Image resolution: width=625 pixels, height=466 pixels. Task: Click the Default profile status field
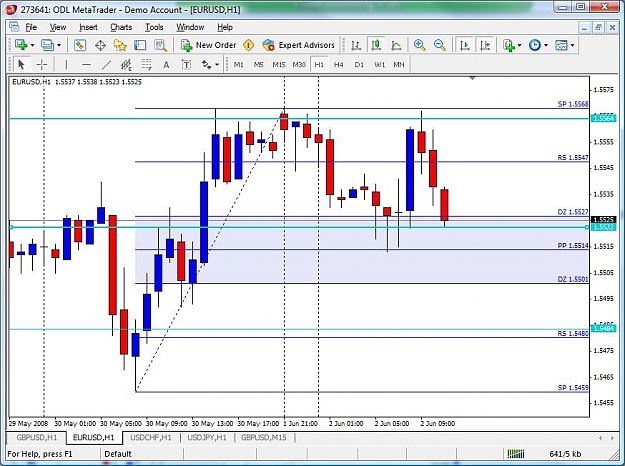click(x=142, y=454)
